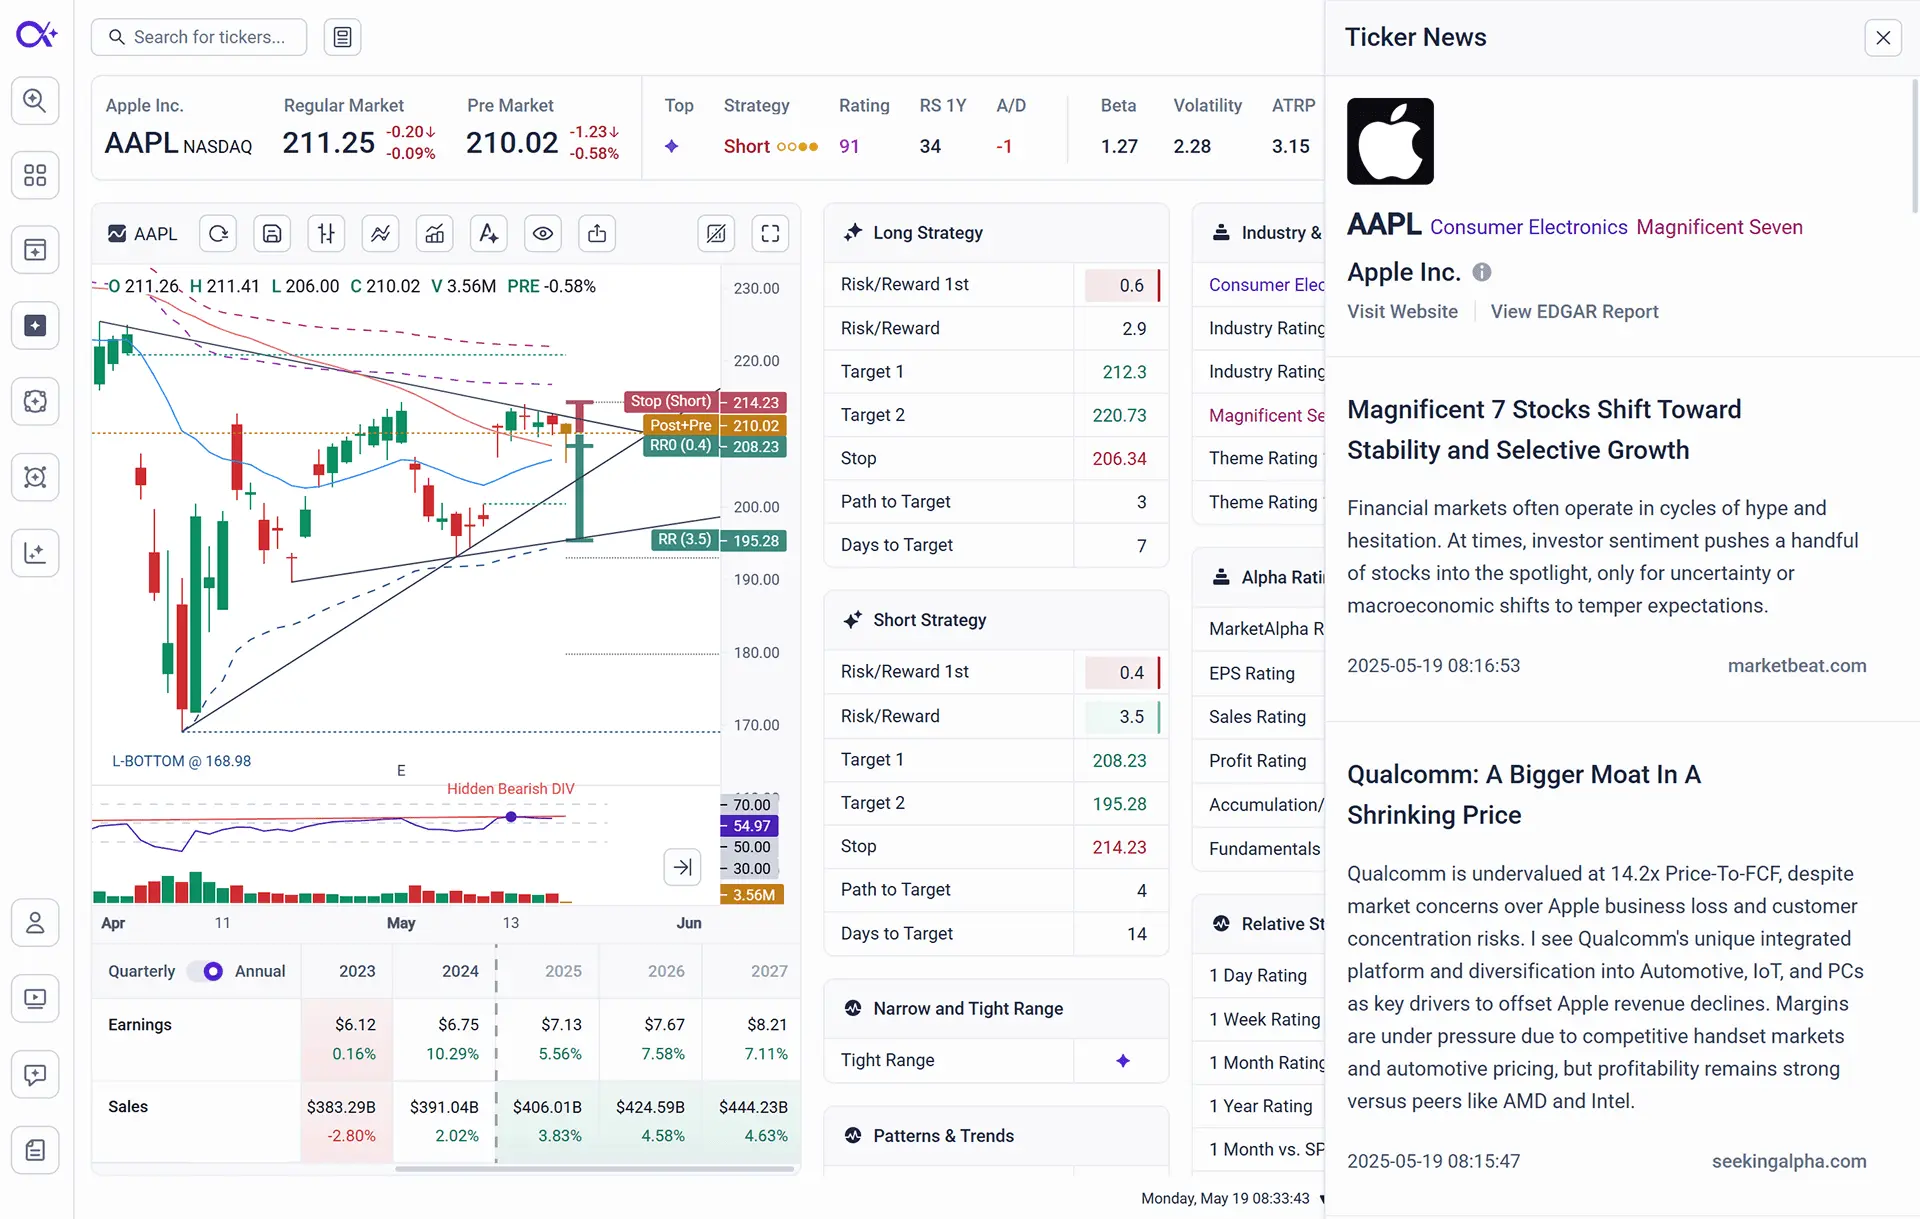Click the Narrow and Tight Range header
This screenshot has height=1219, width=1920.
coord(996,1009)
